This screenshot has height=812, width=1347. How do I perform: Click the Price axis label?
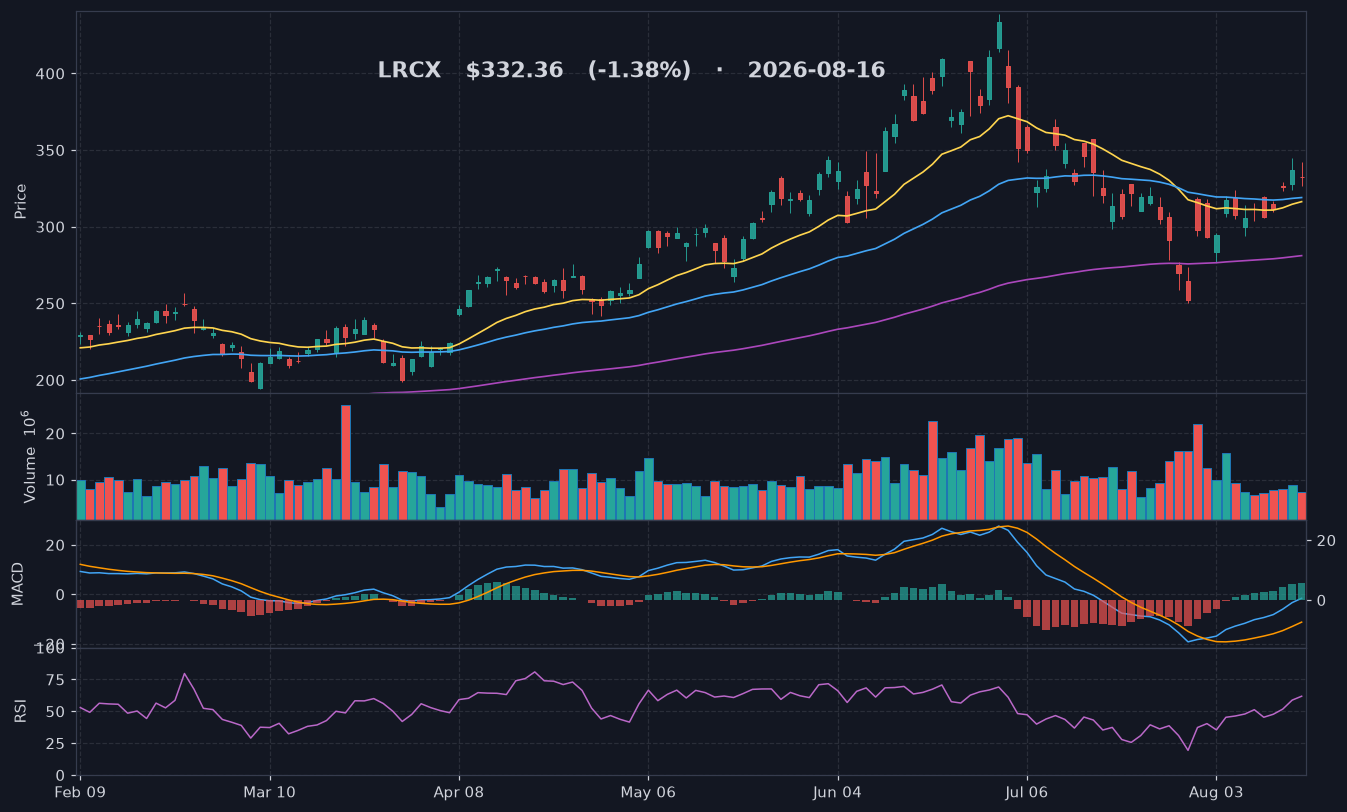21,201
